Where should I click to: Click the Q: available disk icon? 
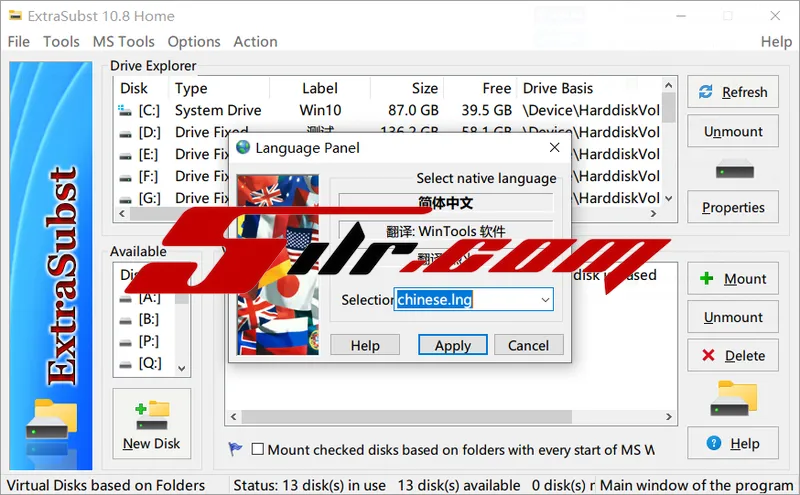[x=126, y=365]
